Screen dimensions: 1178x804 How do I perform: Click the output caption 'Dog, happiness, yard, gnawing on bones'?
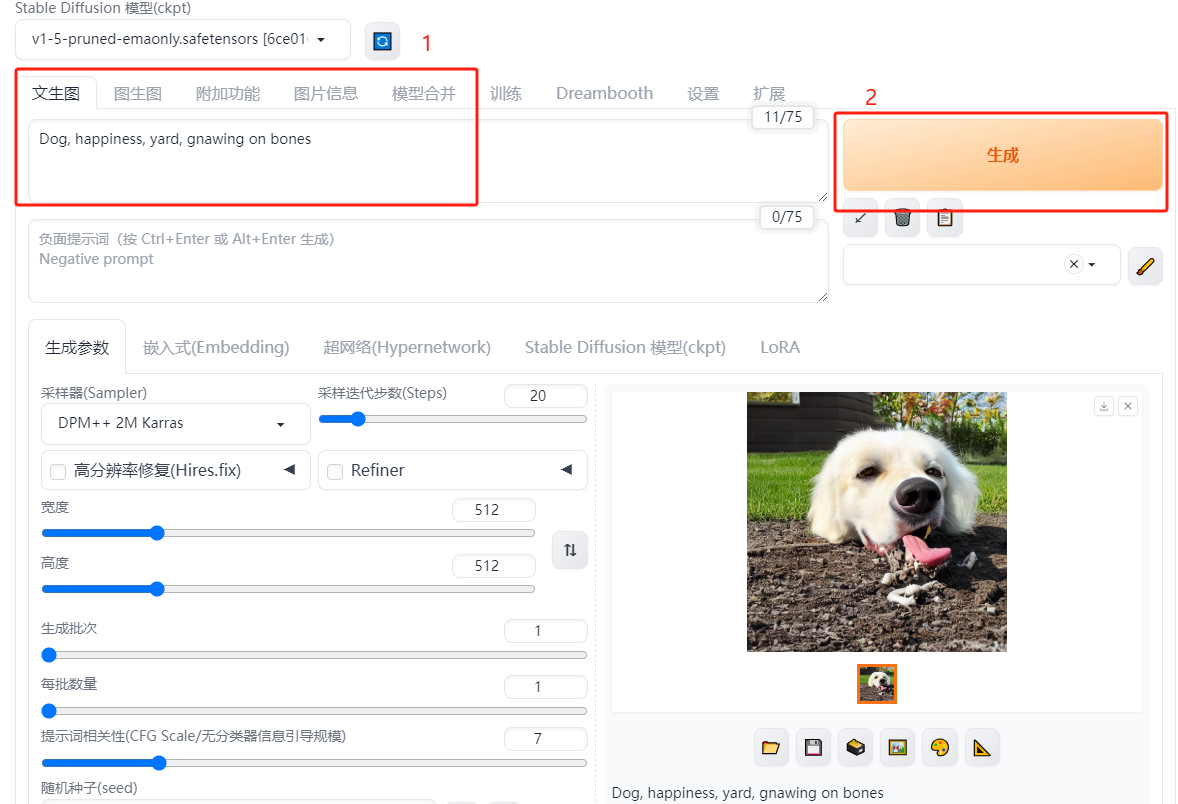(748, 793)
